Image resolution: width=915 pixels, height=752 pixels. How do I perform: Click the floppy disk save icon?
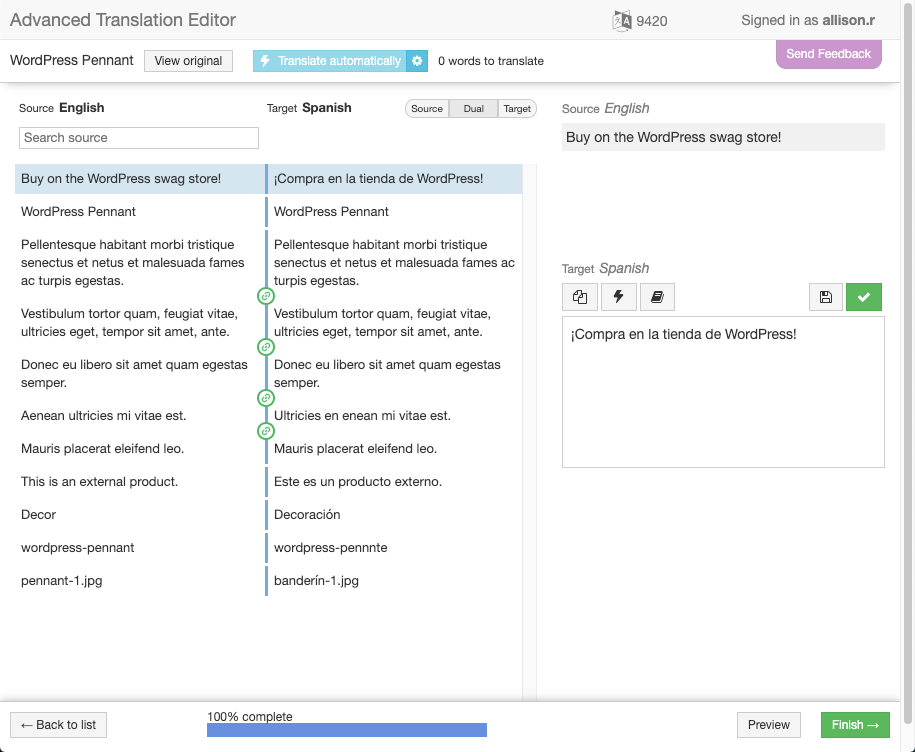coord(825,297)
